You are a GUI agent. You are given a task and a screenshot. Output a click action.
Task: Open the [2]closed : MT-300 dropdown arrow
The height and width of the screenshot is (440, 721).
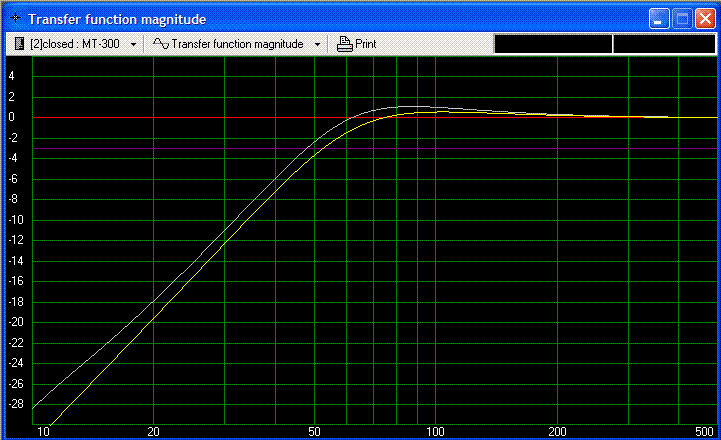pos(133,45)
